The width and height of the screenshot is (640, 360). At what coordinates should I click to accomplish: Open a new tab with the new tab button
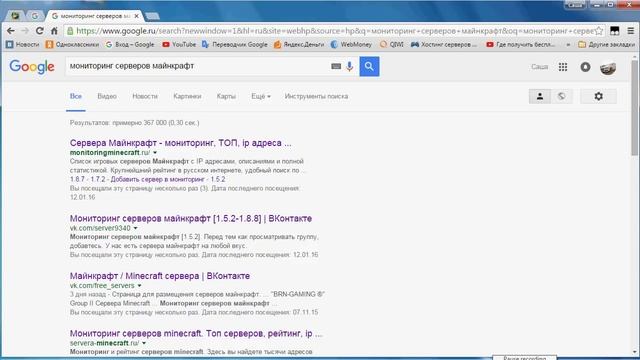coord(152,16)
